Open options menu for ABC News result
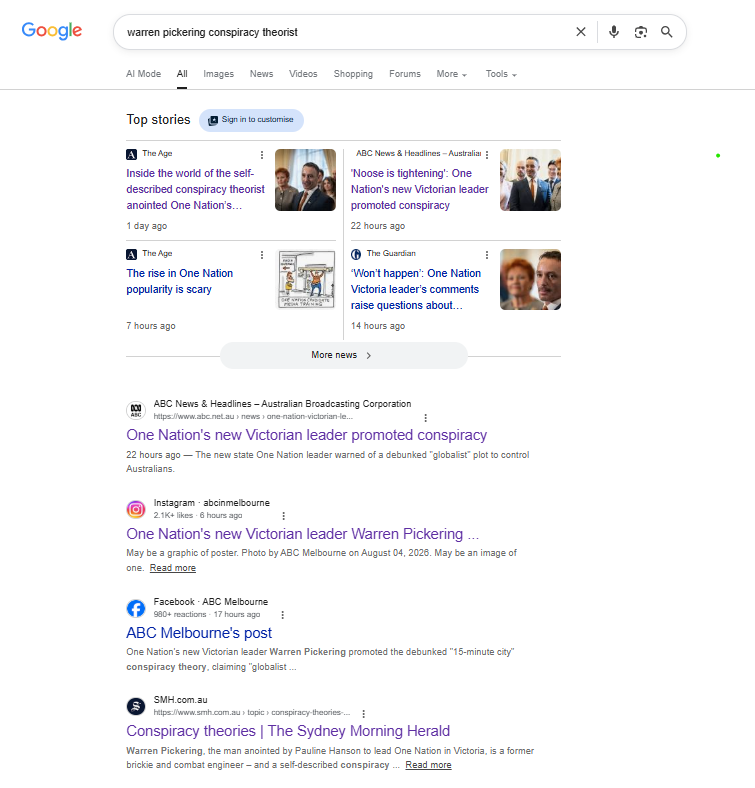 tap(425, 418)
